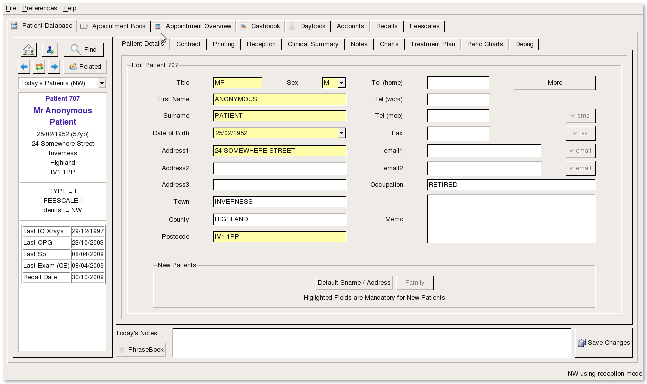The height and width of the screenshot is (384, 647).
Task: Click the Tel (work) field
Action: (458, 99)
